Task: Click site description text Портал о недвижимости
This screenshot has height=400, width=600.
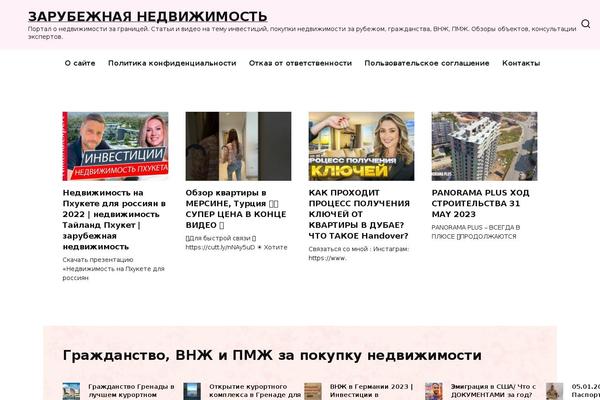Action: click(302, 33)
